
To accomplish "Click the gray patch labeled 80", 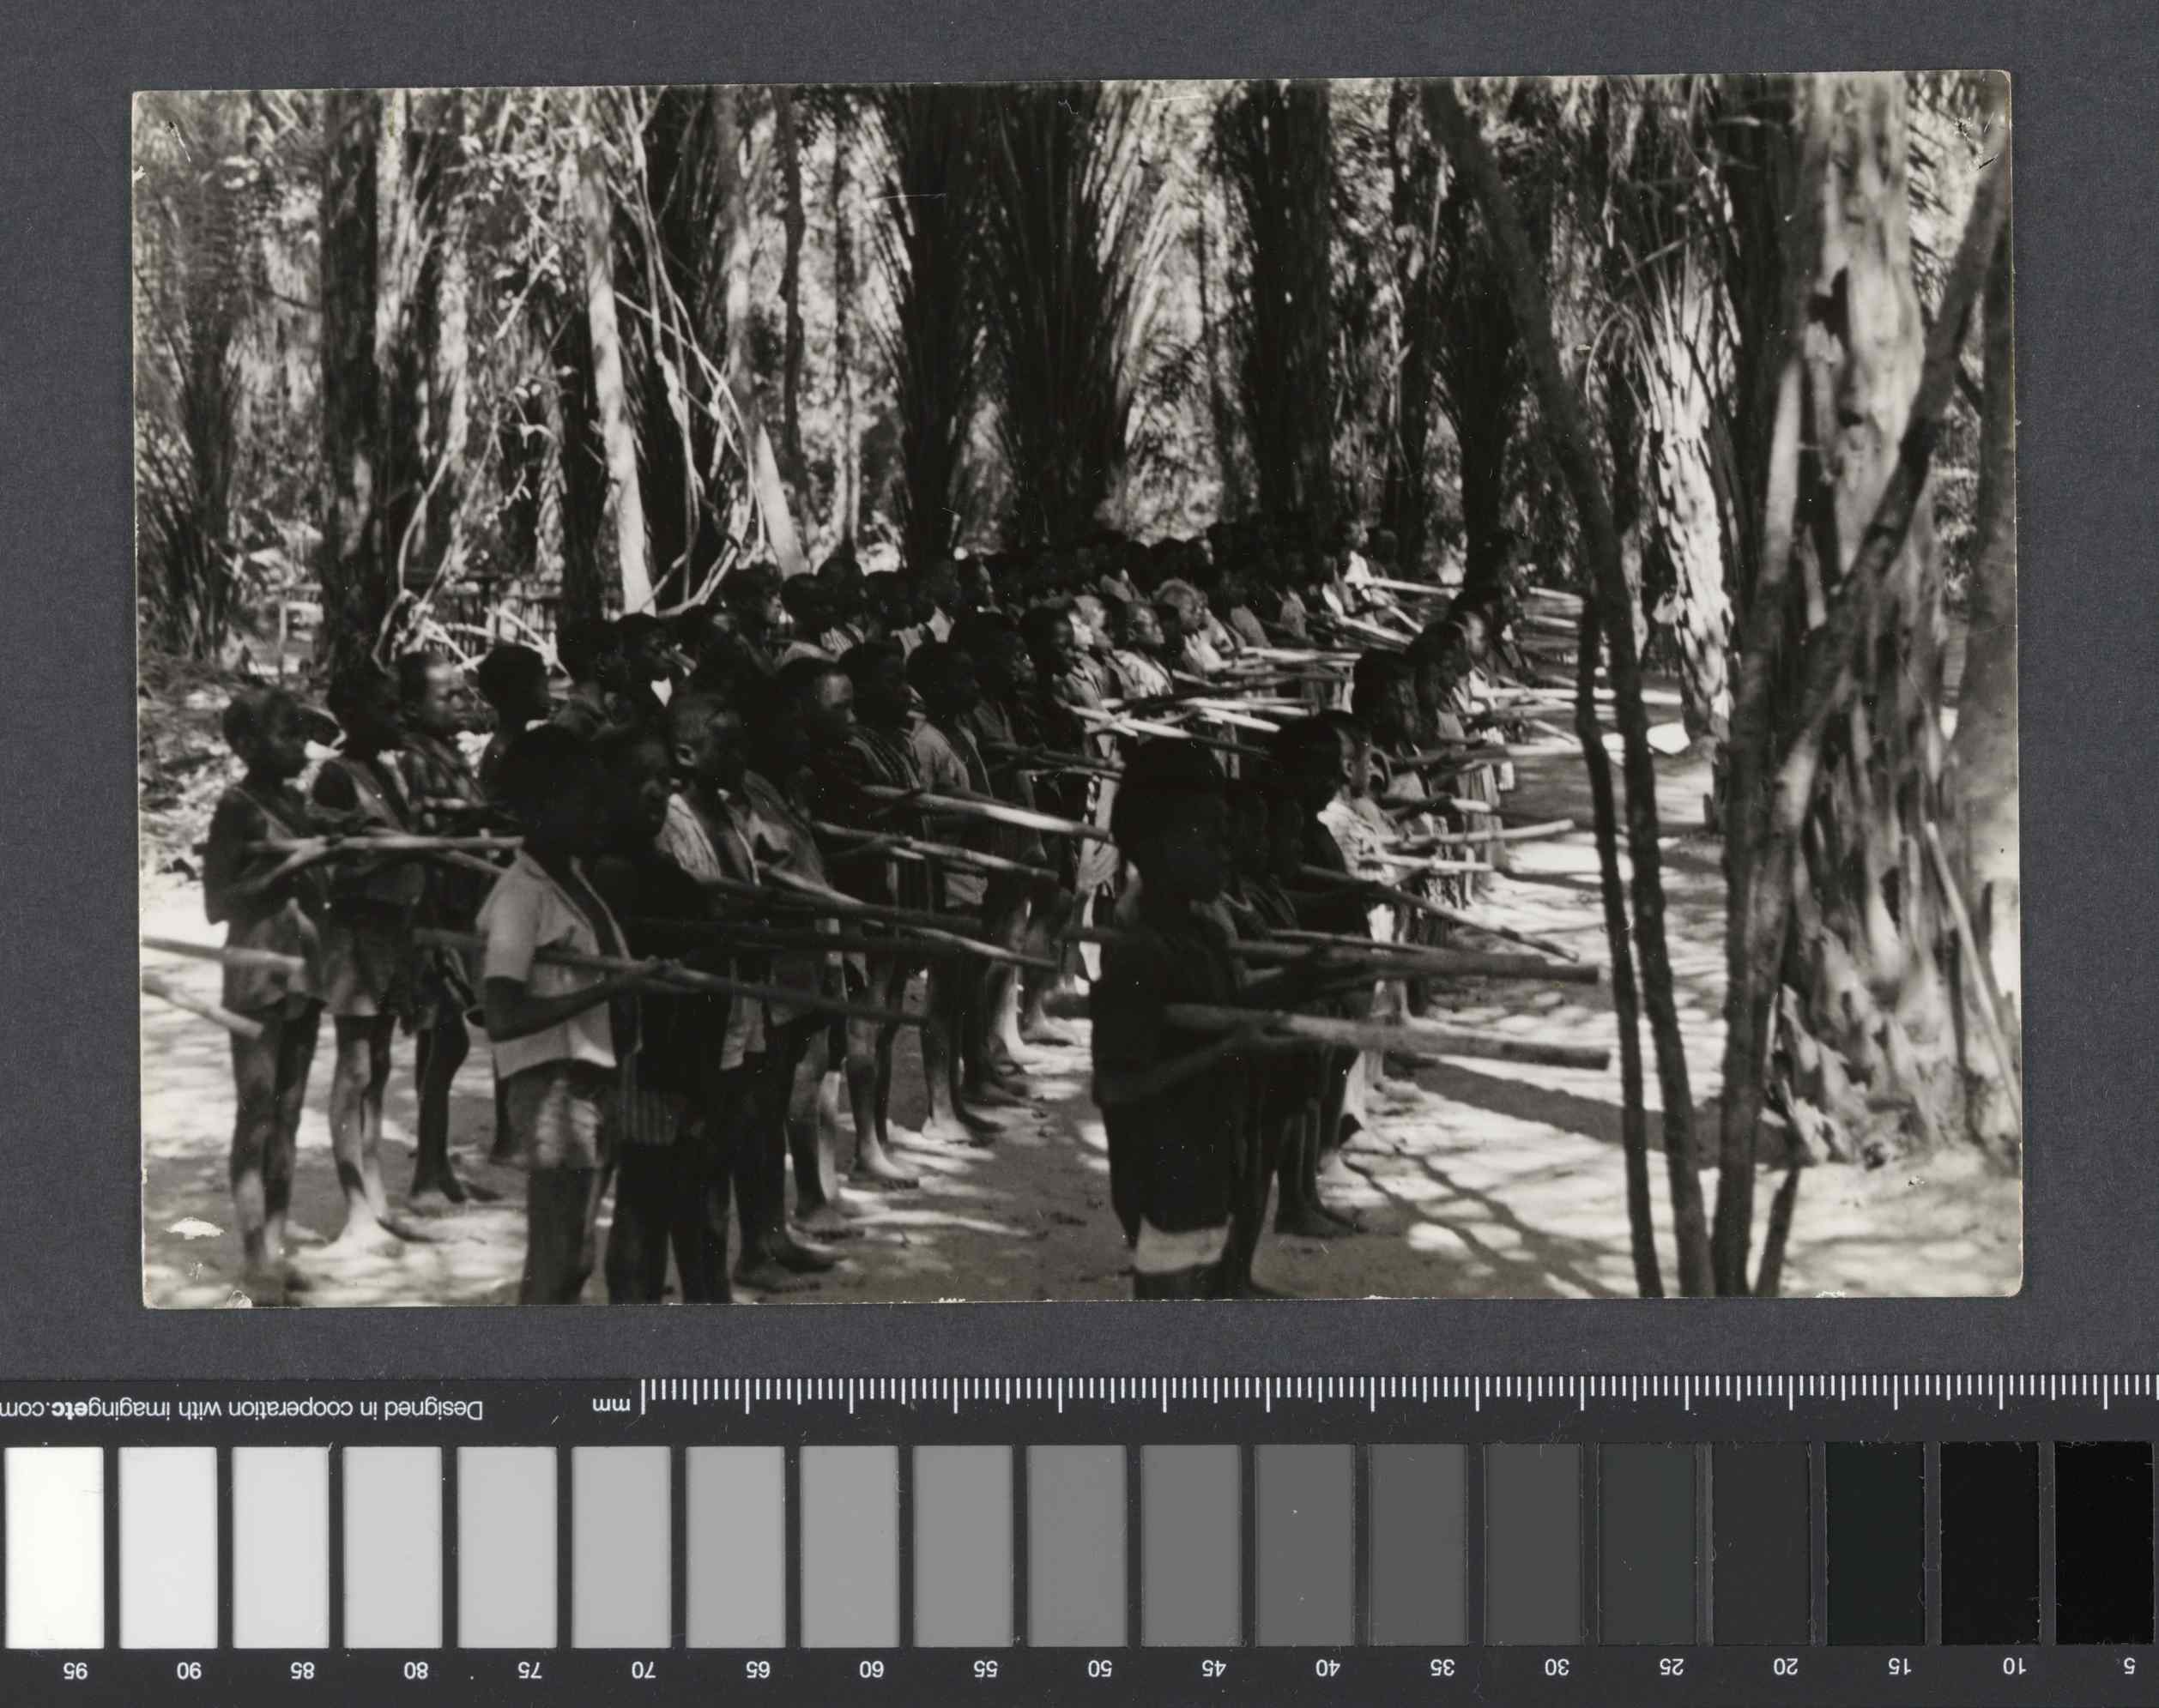I will click(392, 1548).
